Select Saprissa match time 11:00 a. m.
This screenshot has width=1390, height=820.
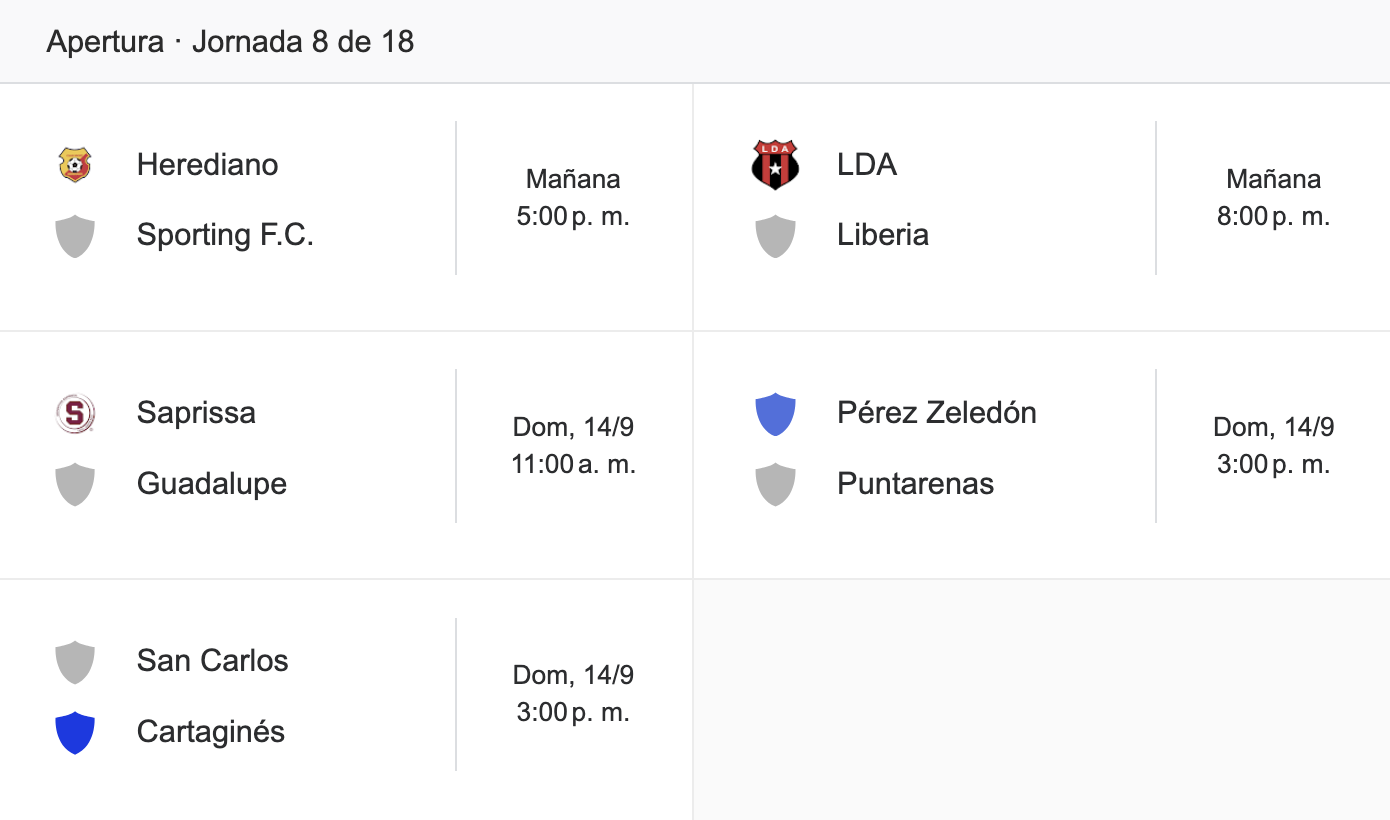tap(573, 464)
